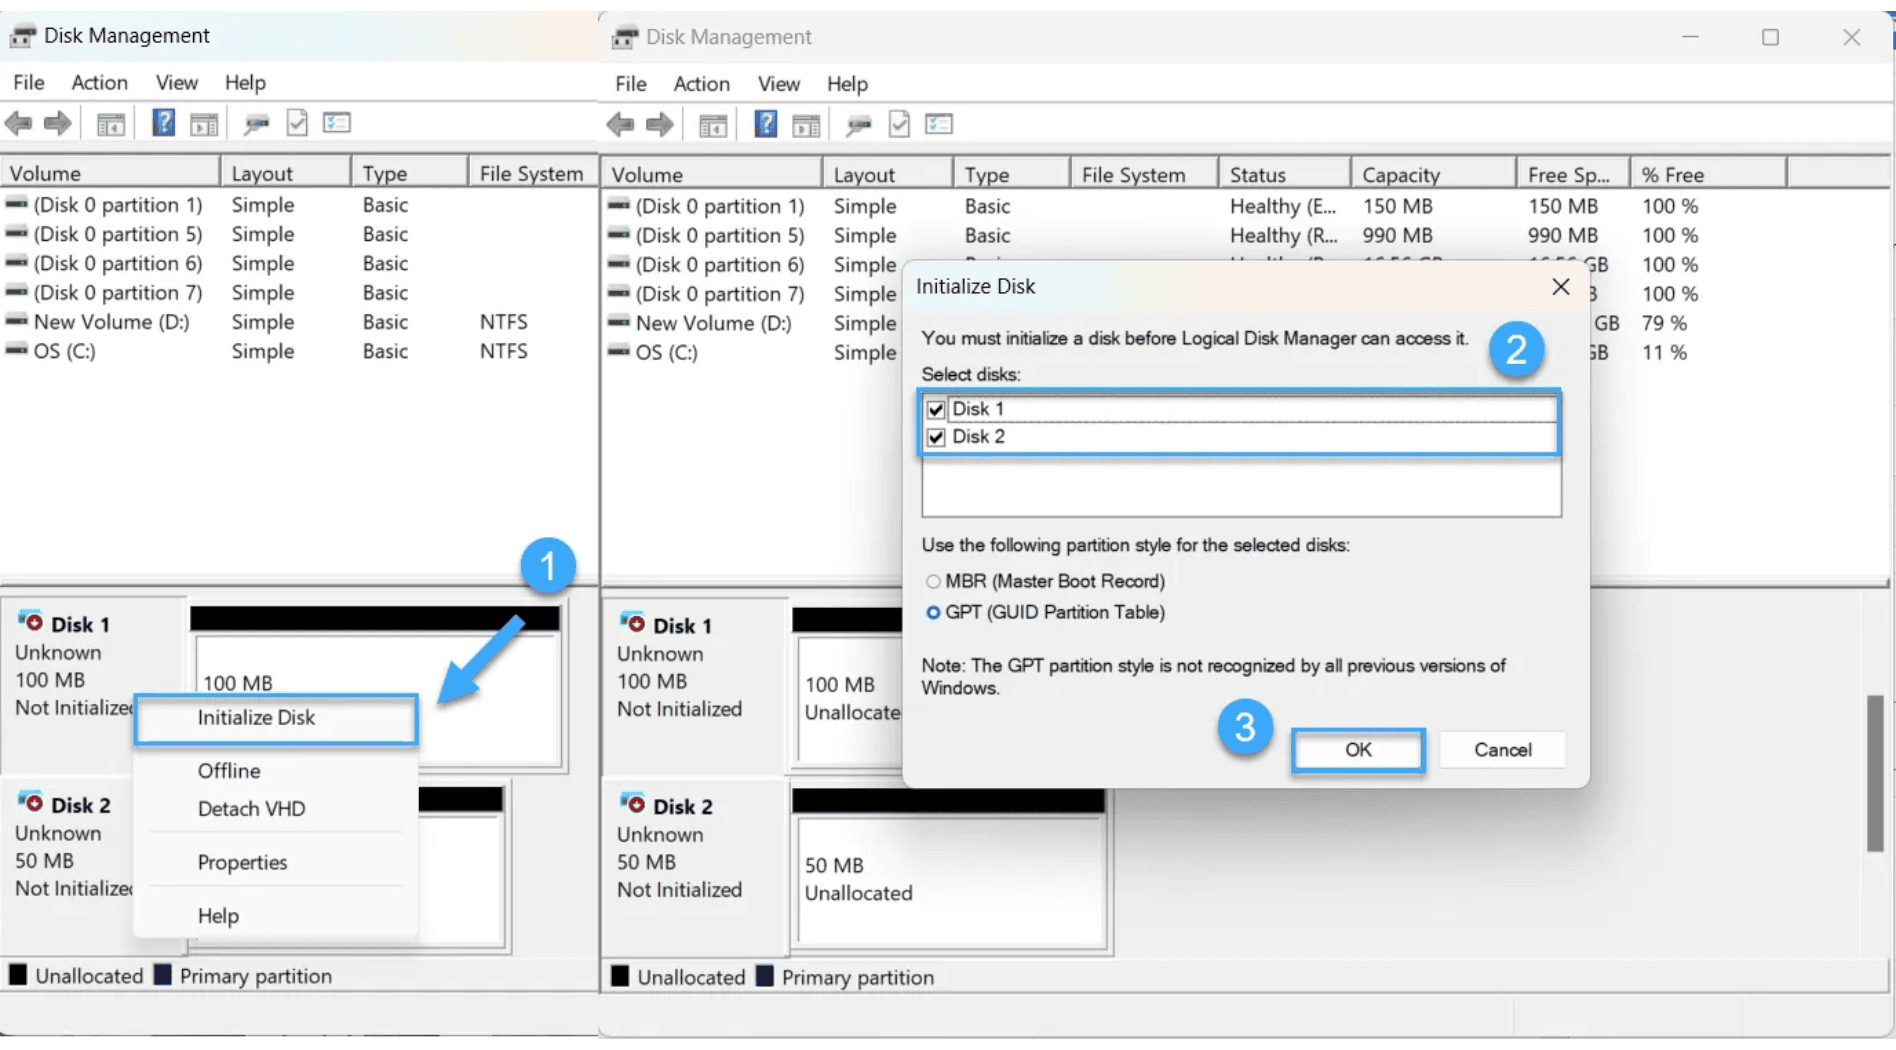Viewport: 1896px width, 1050px height.
Task: Click Disk 2 status icon in right window
Action: [632, 803]
